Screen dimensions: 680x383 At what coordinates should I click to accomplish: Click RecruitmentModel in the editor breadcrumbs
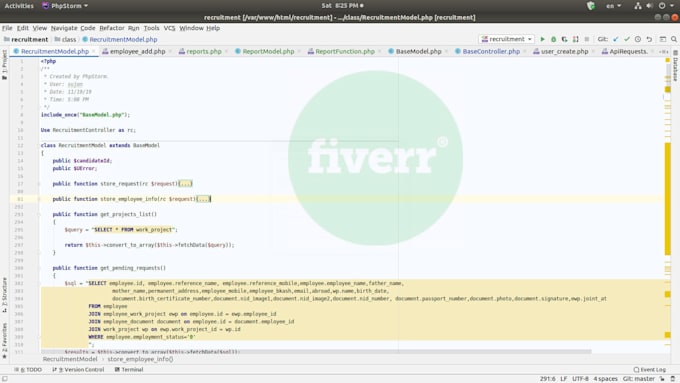coord(70,359)
